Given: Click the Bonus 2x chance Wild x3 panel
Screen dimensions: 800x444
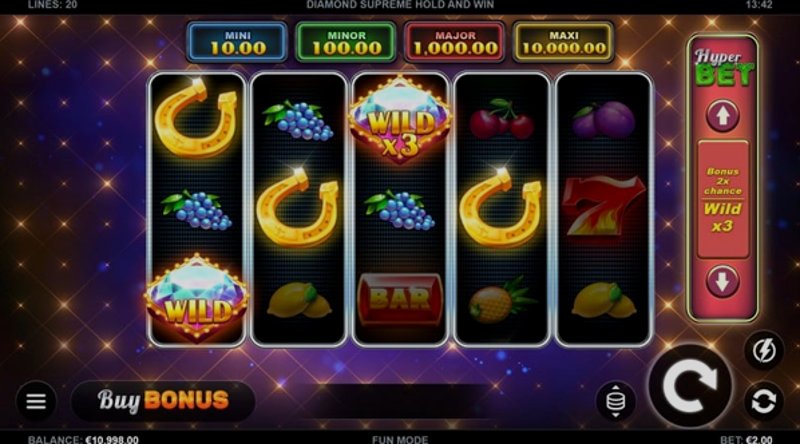Looking at the screenshot, I should click(722, 200).
